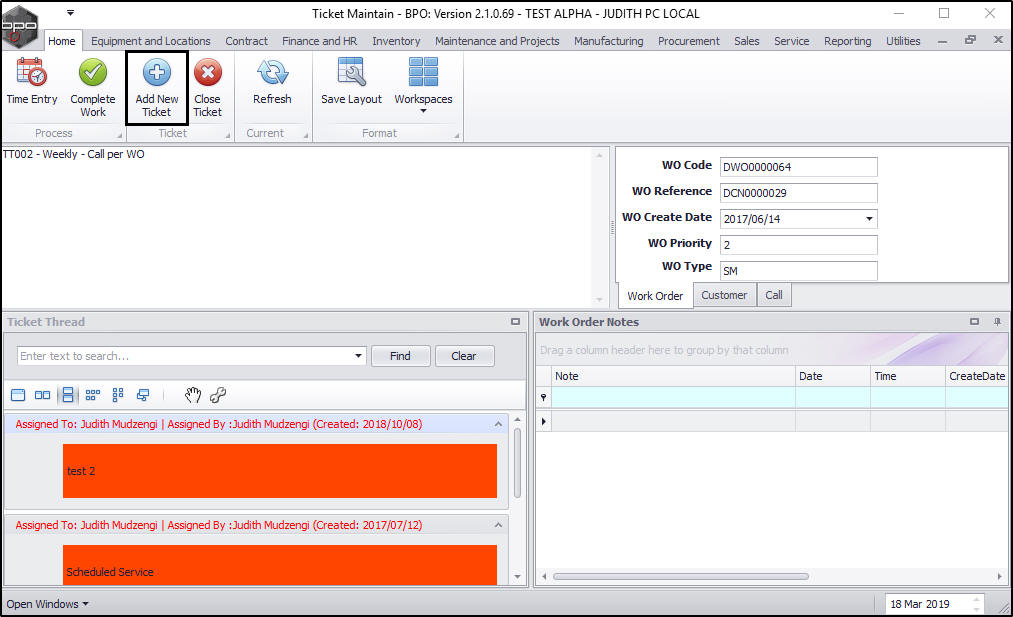Select single card view icon in Ticket Thread
The image size is (1013, 617).
pos(18,395)
